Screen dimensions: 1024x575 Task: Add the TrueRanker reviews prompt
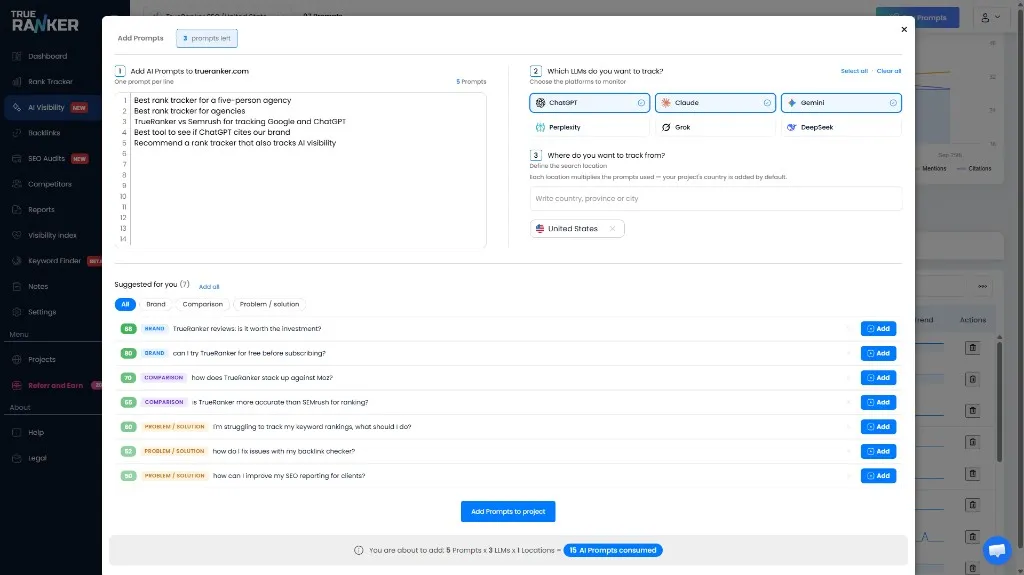point(878,329)
